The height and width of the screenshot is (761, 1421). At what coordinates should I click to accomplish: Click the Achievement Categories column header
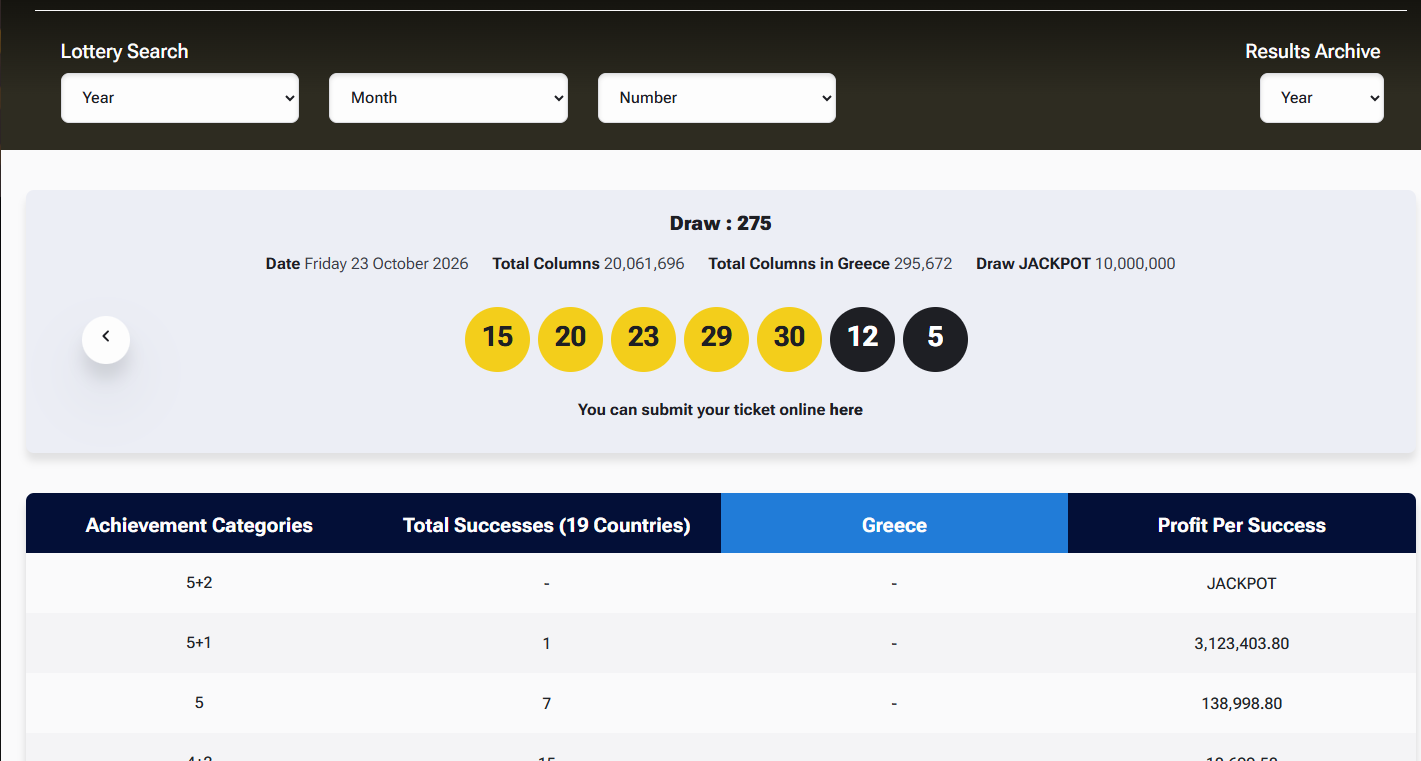[x=199, y=525]
